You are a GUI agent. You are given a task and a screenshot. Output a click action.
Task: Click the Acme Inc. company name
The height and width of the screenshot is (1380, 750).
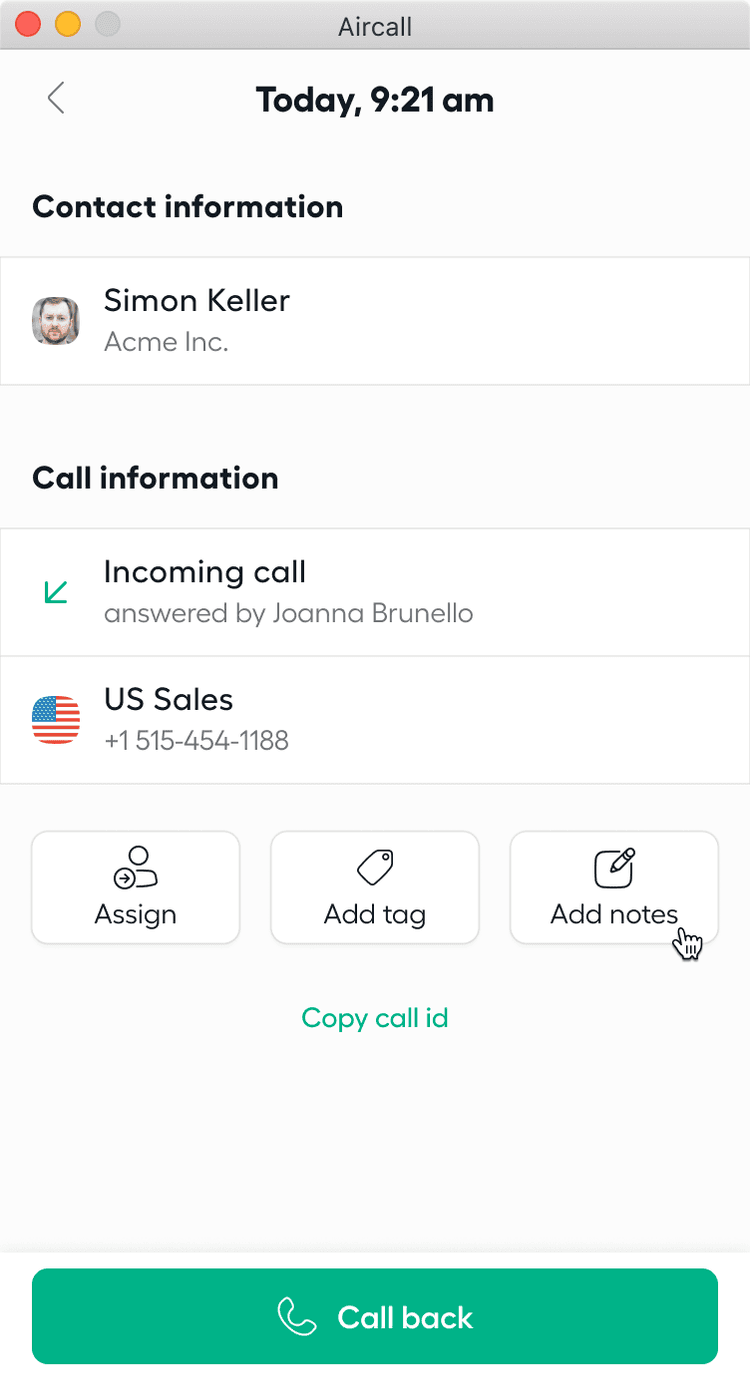pyautogui.click(x=166, y=342)
